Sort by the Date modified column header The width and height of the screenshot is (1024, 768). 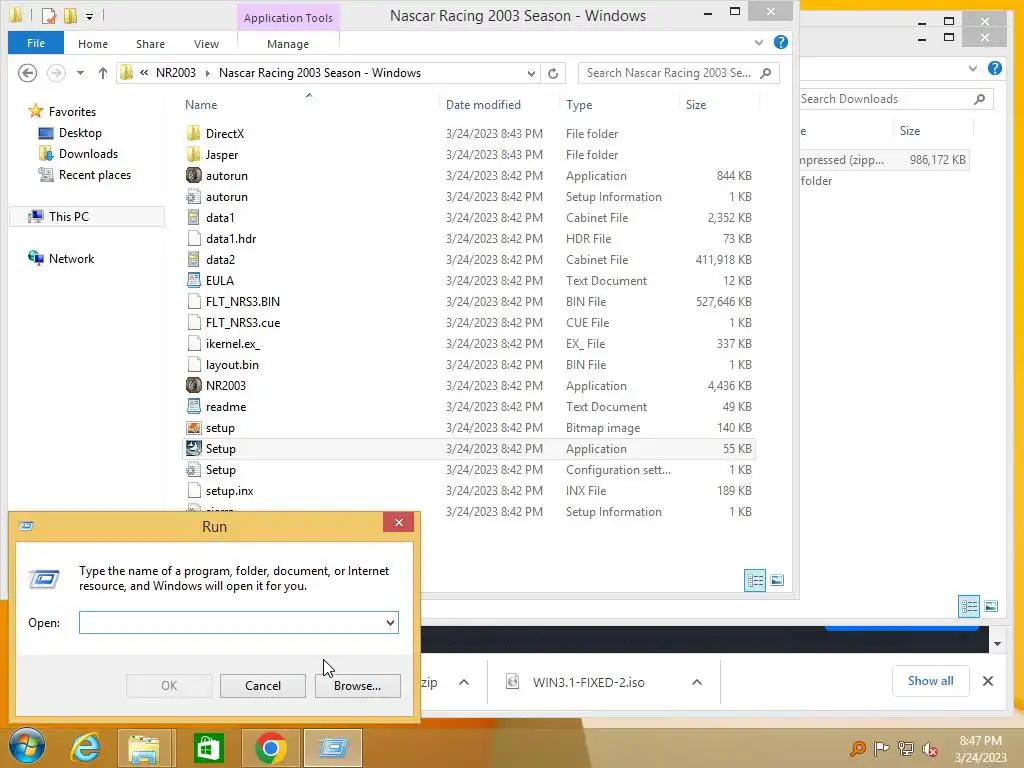[483, 104]
